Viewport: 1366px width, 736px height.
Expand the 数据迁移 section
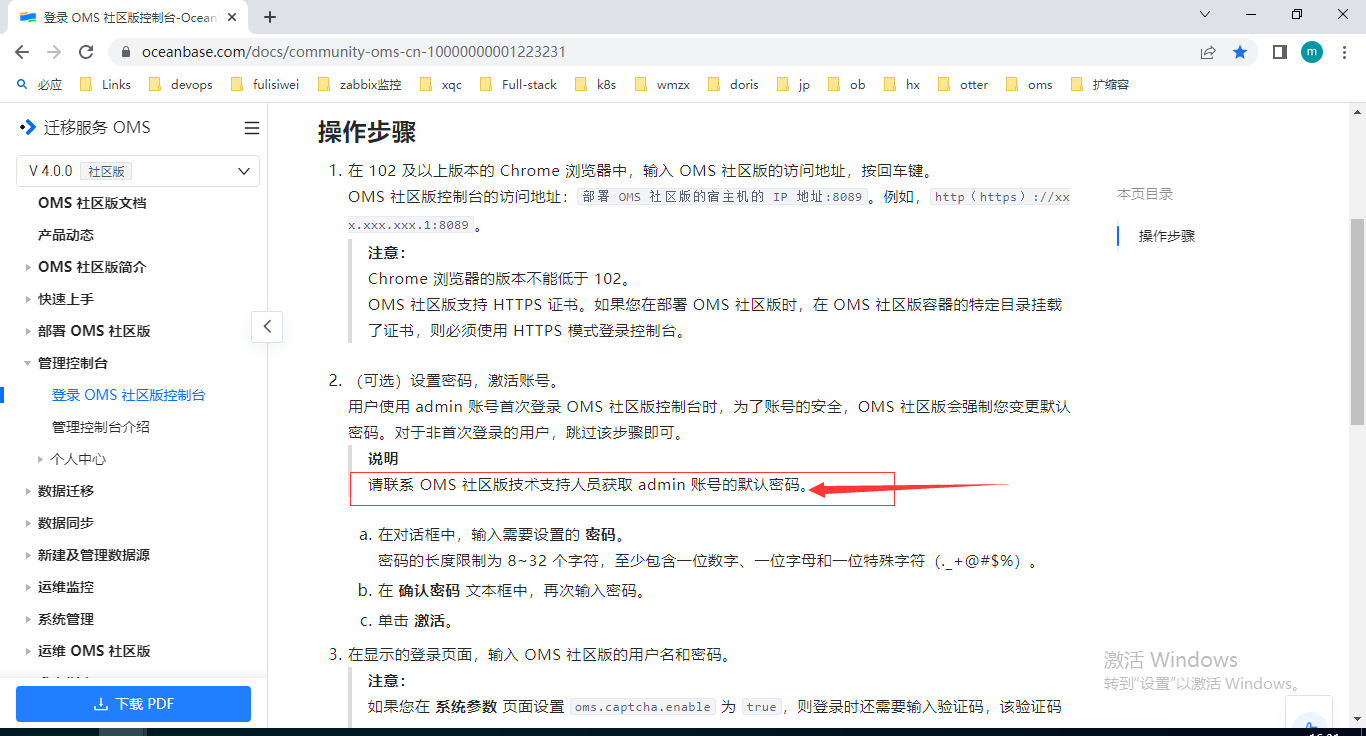coord(28,491)
